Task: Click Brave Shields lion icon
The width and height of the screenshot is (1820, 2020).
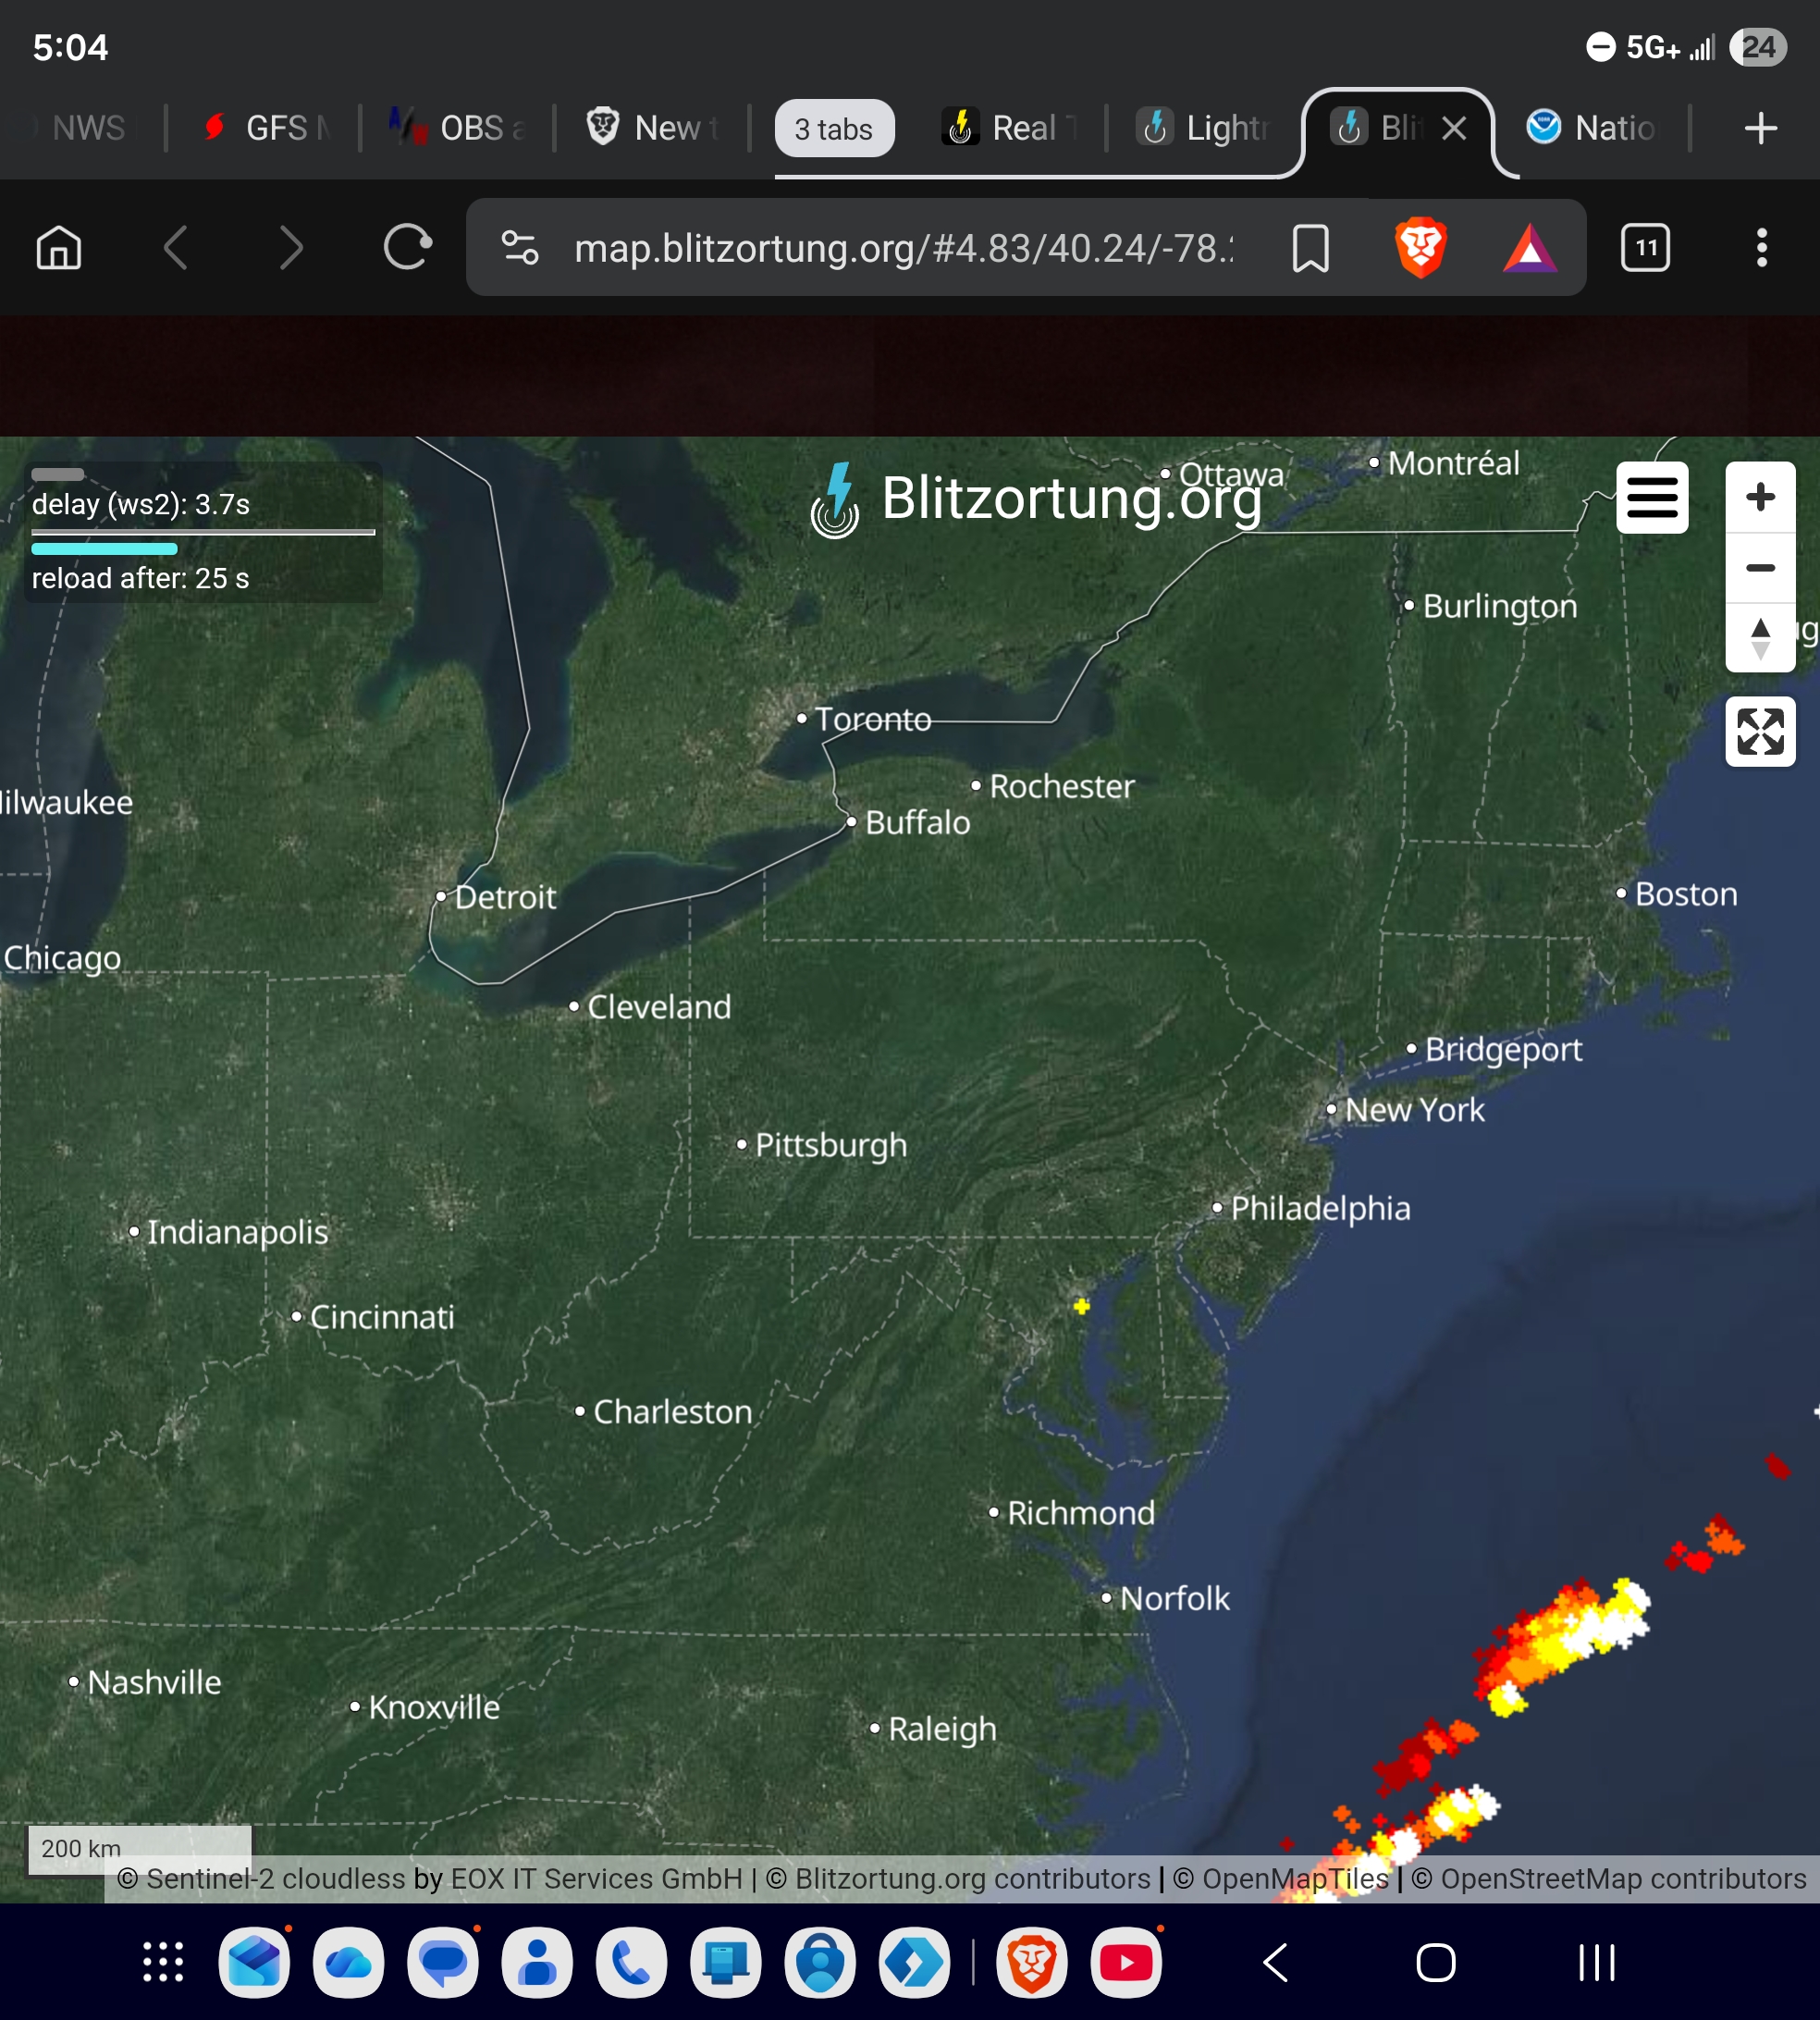Action: click(x=1420, y=248)
